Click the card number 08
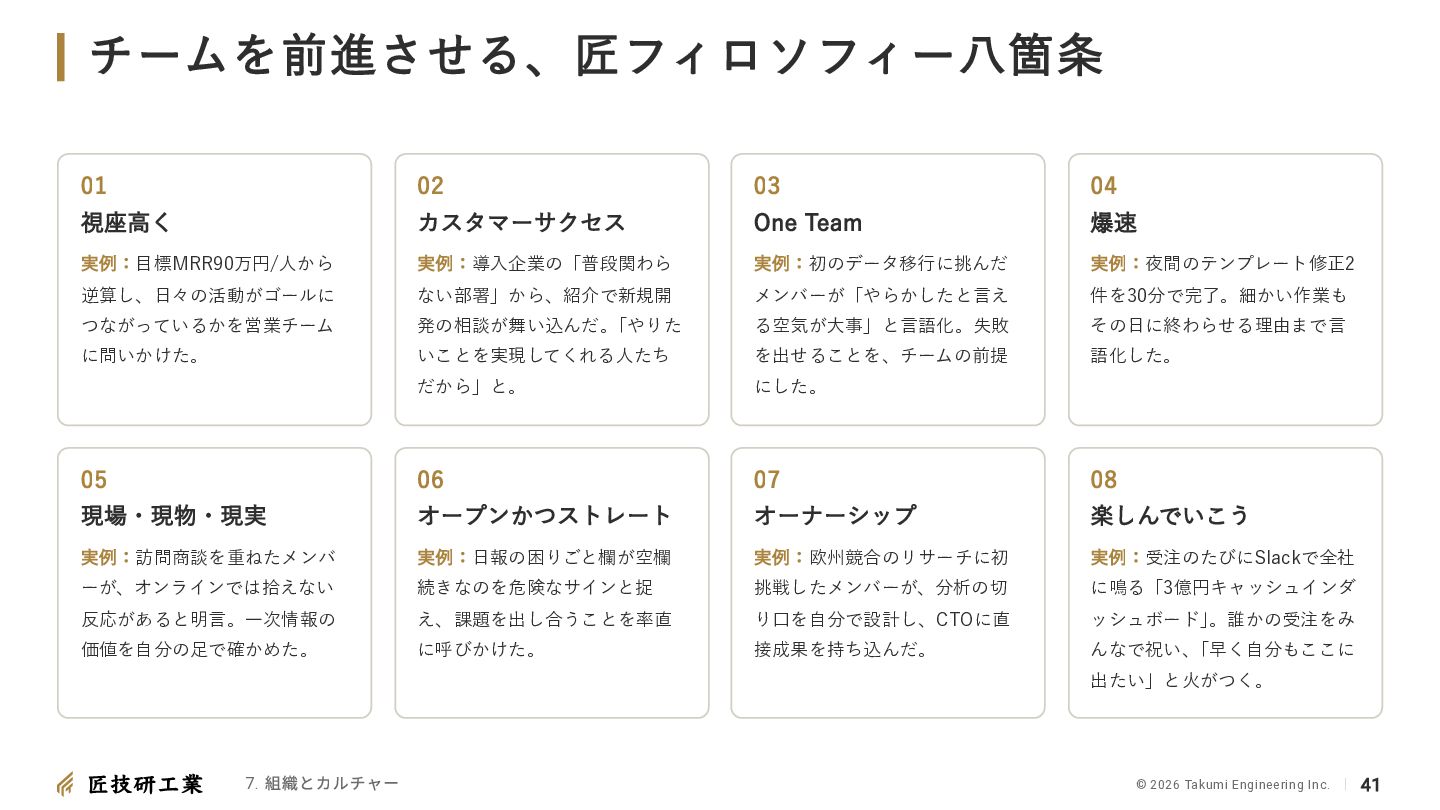 (x=1104, y=480)
